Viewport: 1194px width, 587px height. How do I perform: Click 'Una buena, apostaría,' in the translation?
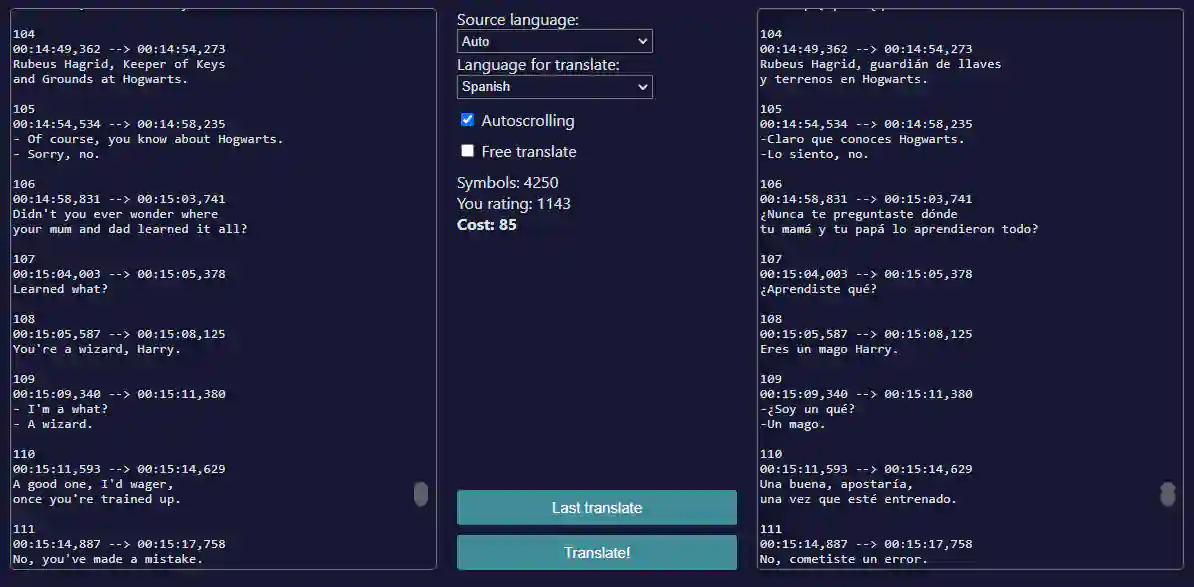837,484
